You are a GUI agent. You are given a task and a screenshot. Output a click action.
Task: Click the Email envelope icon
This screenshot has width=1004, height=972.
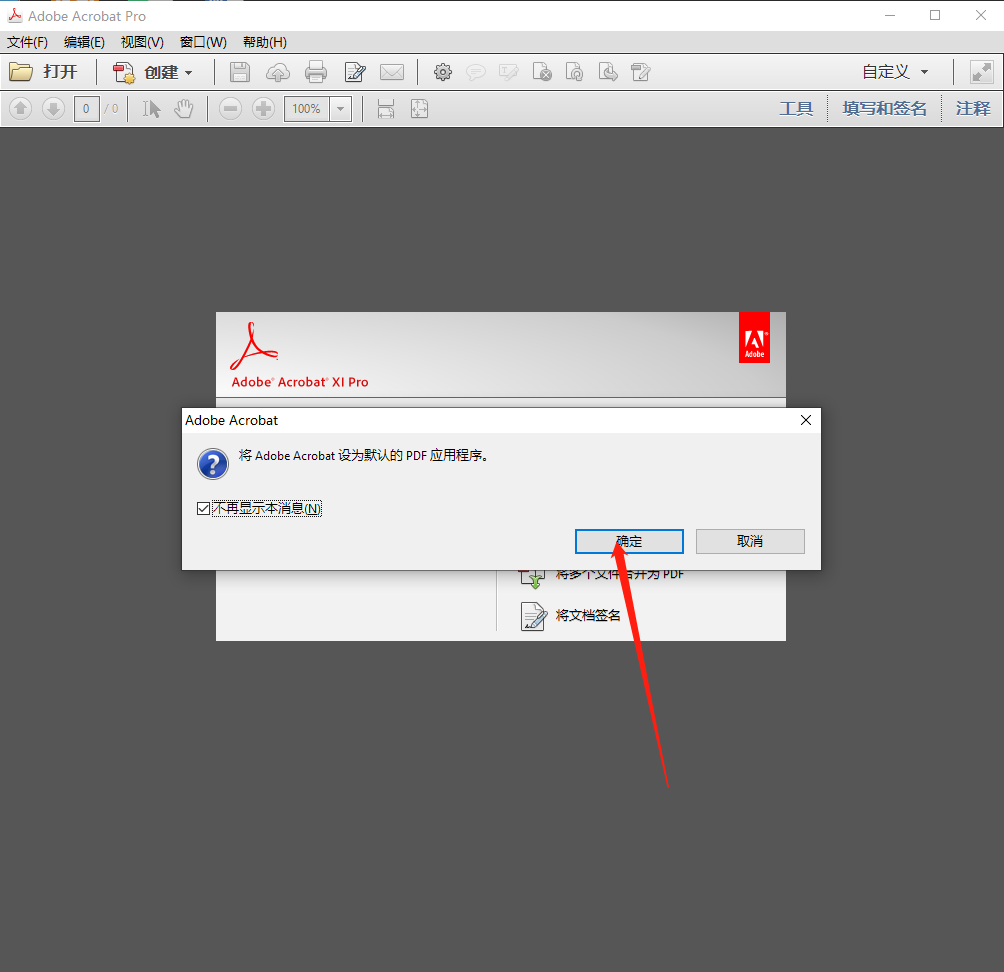click(x=392, y=72)
